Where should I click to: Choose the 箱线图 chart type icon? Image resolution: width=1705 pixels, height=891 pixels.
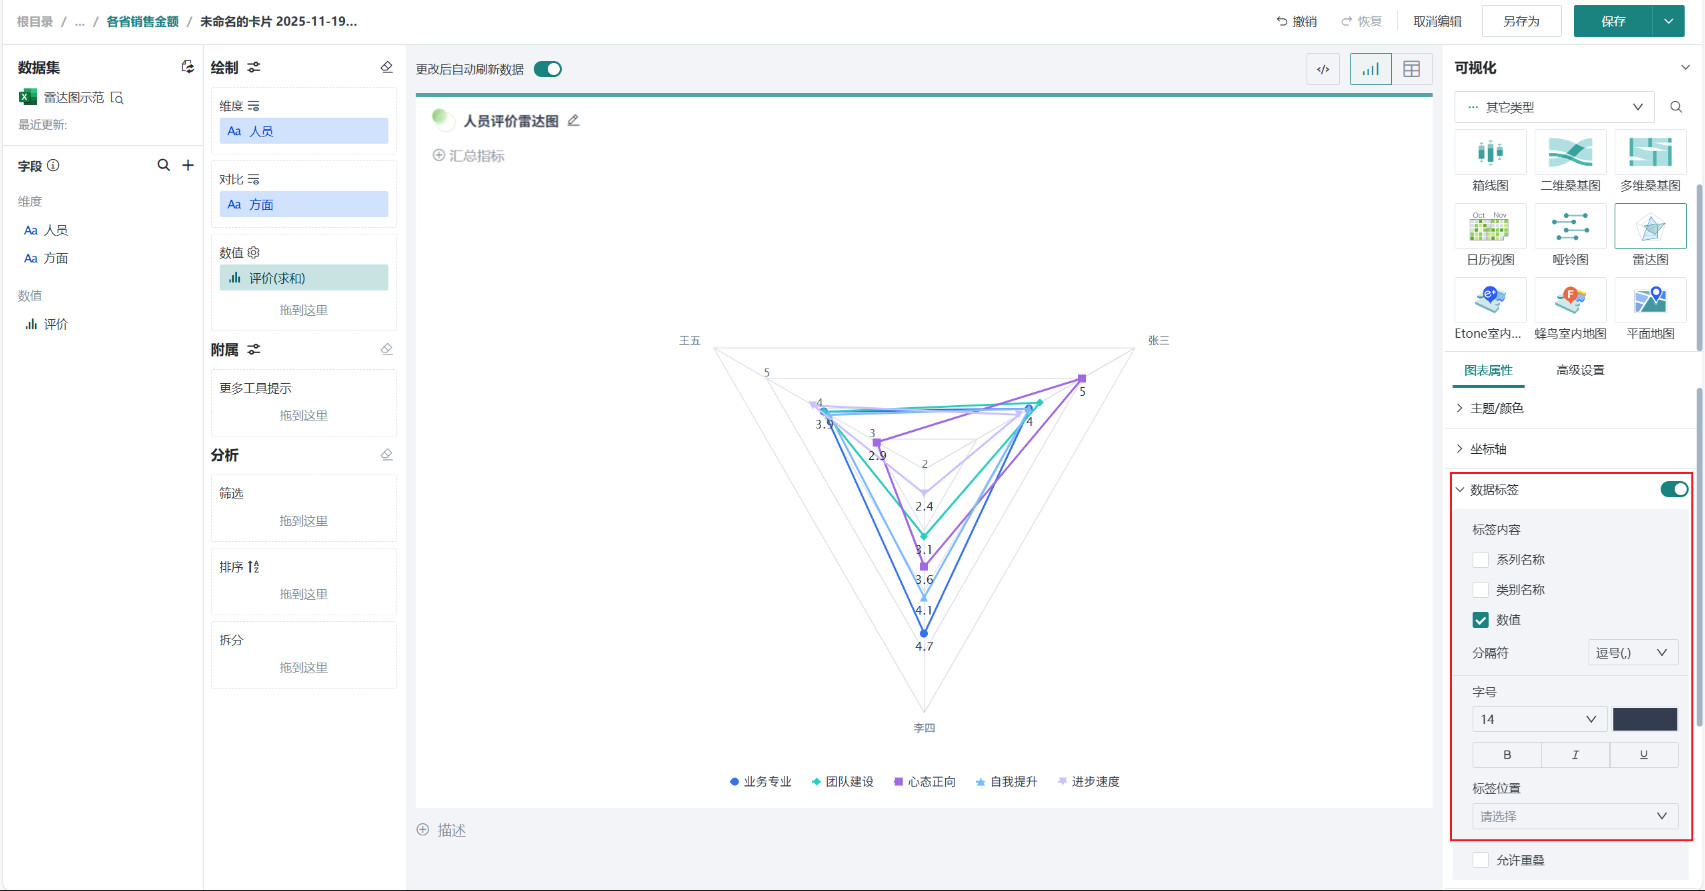[1490, 153]
